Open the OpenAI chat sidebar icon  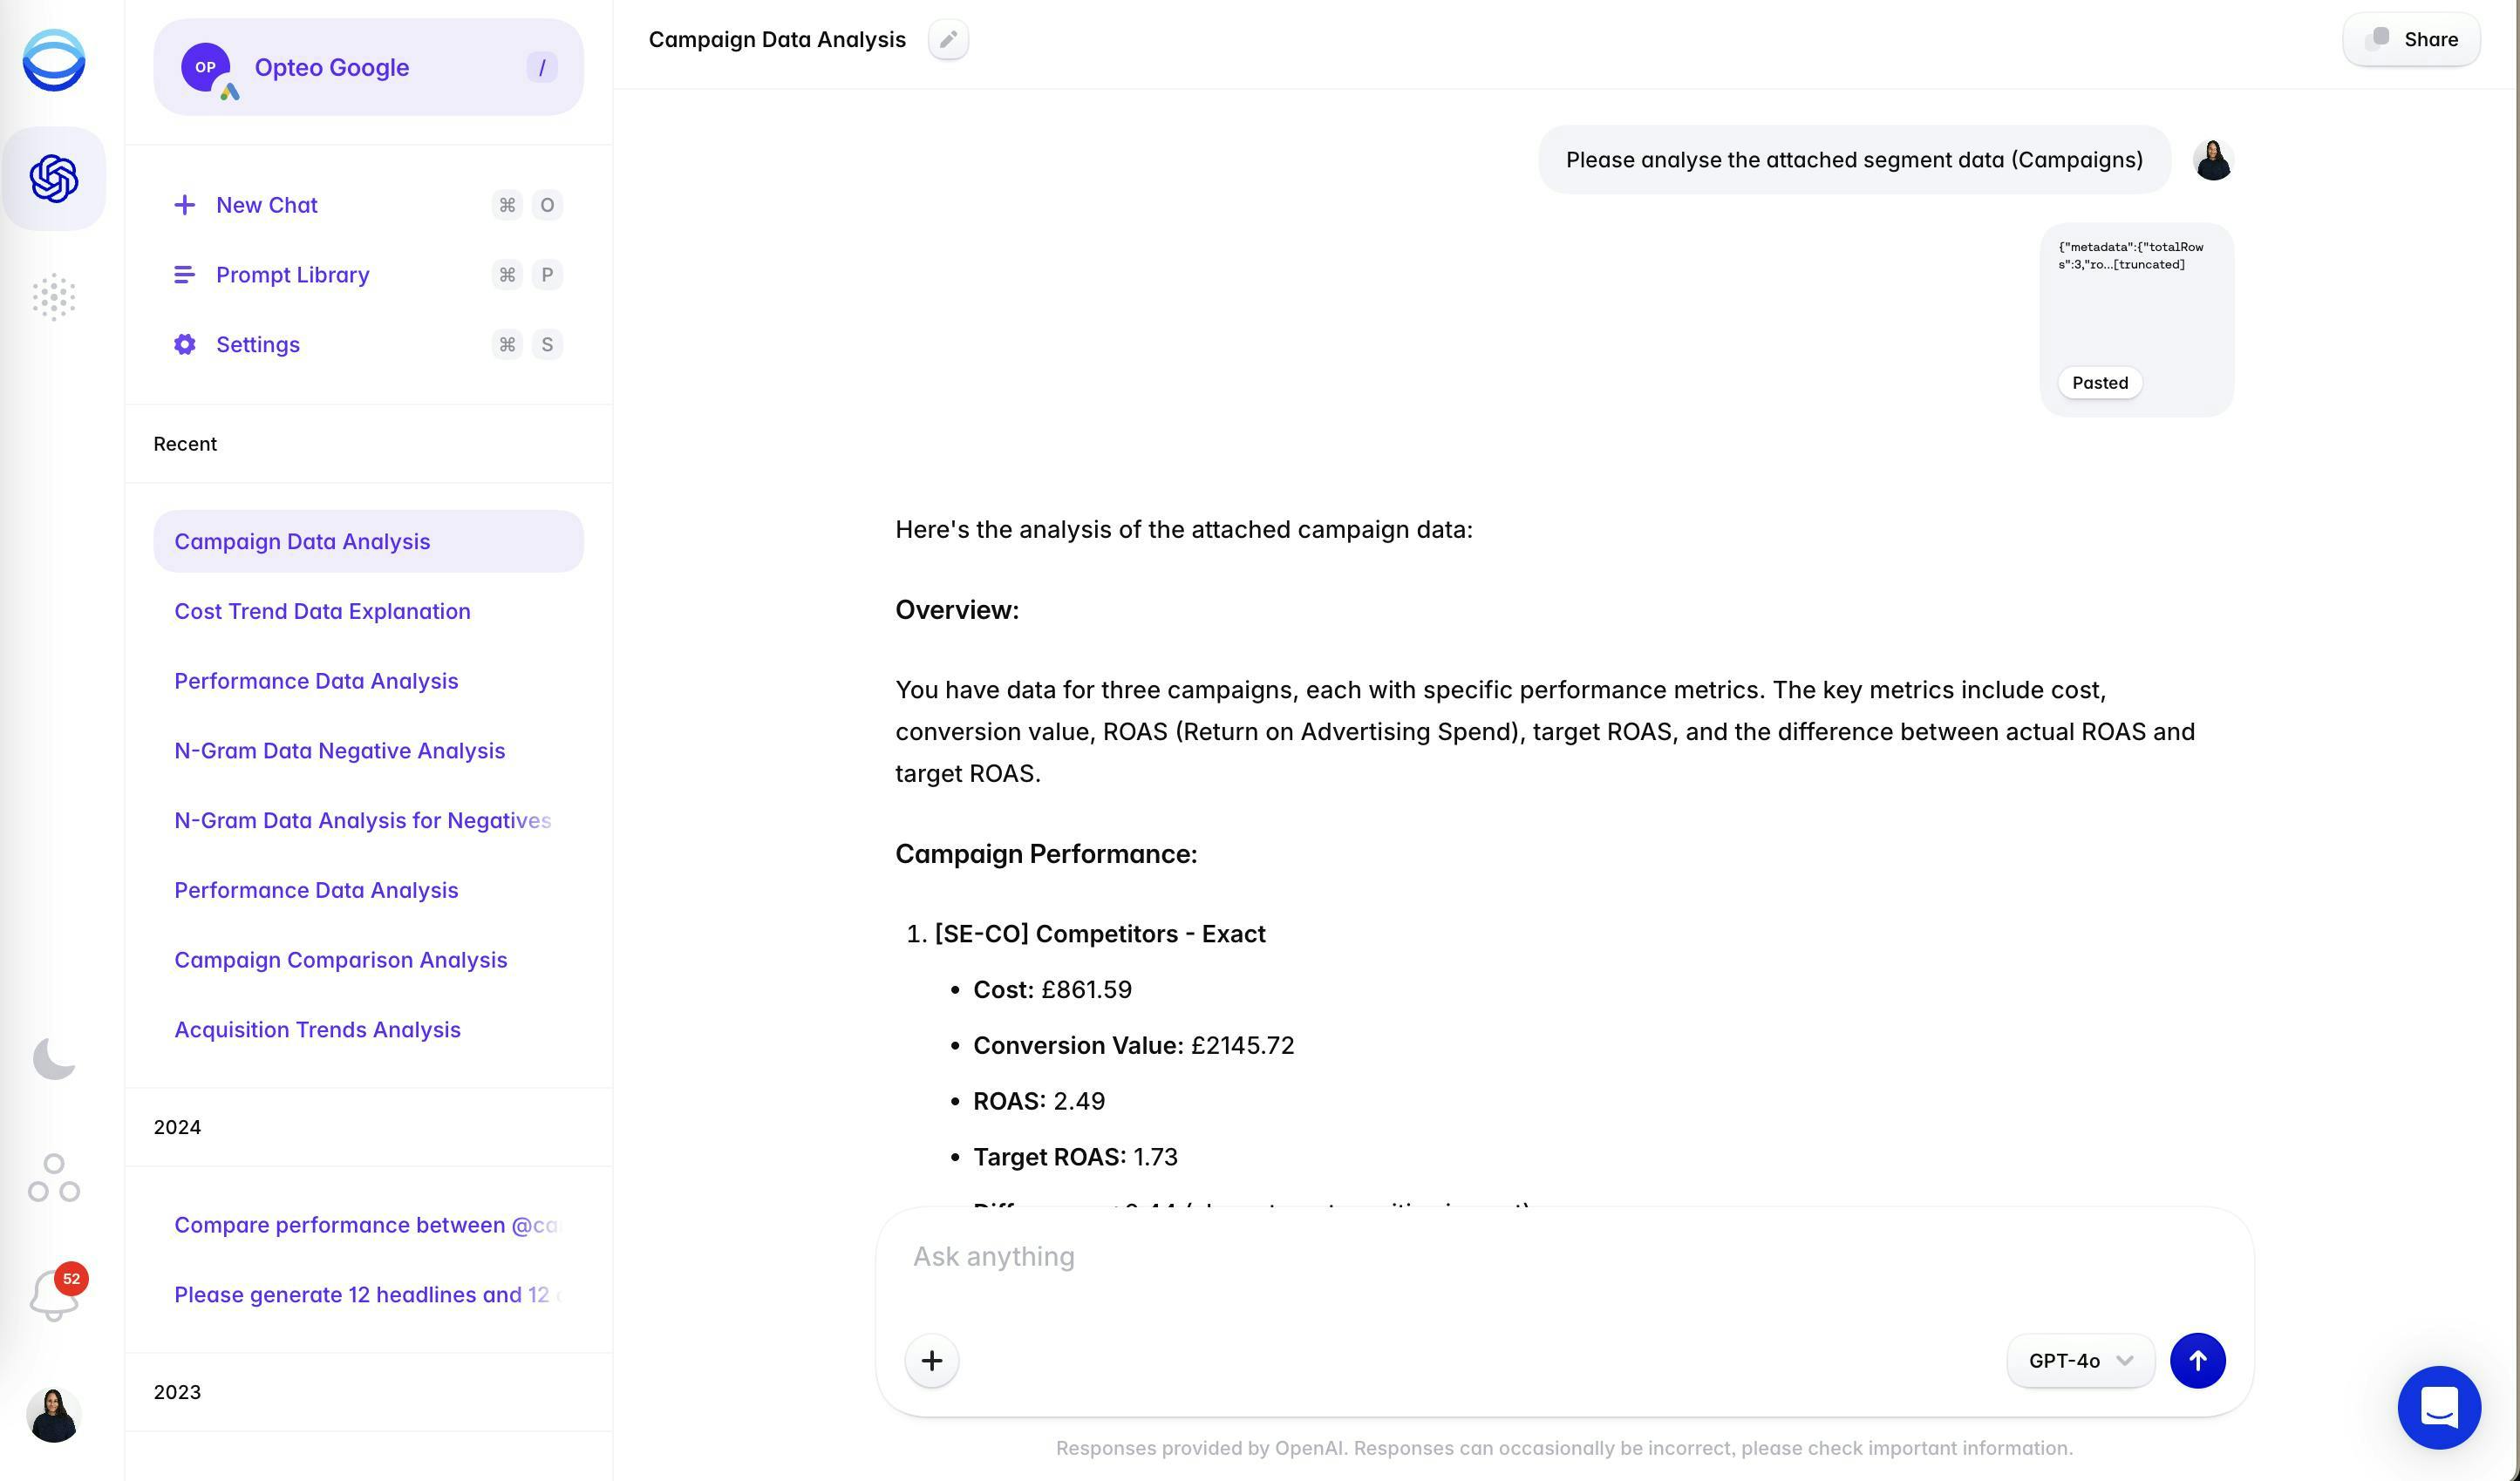[54, 179]
